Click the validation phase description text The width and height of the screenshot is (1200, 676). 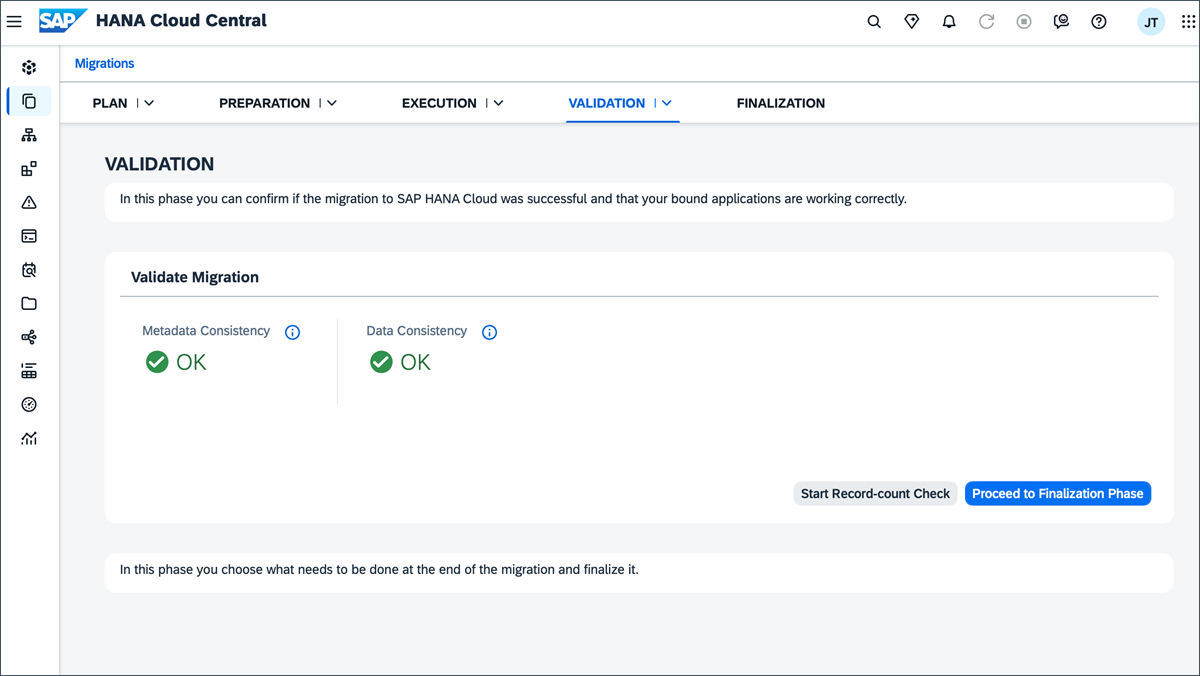tap(513, 199)
